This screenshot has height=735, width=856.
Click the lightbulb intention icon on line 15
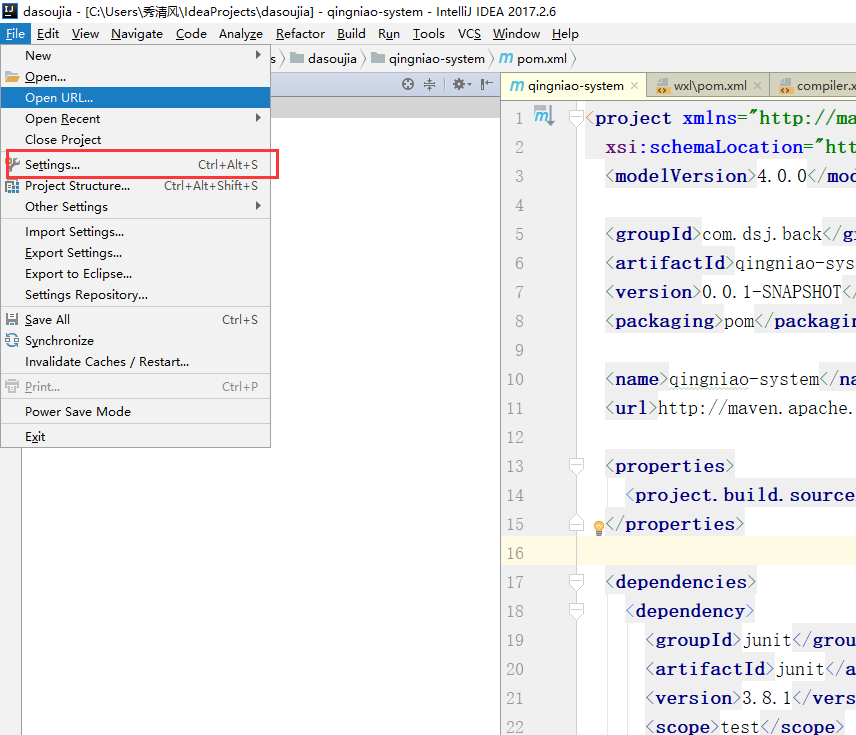pyautogui.click(x=598, y=527)
